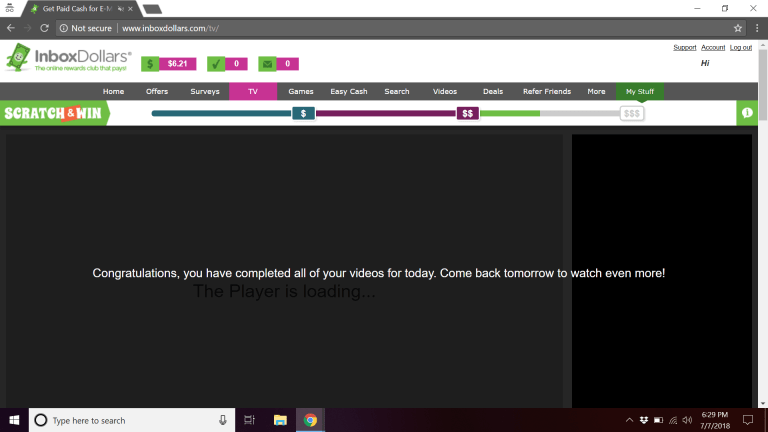Reload the page with the refresh icon

point(44,28)
